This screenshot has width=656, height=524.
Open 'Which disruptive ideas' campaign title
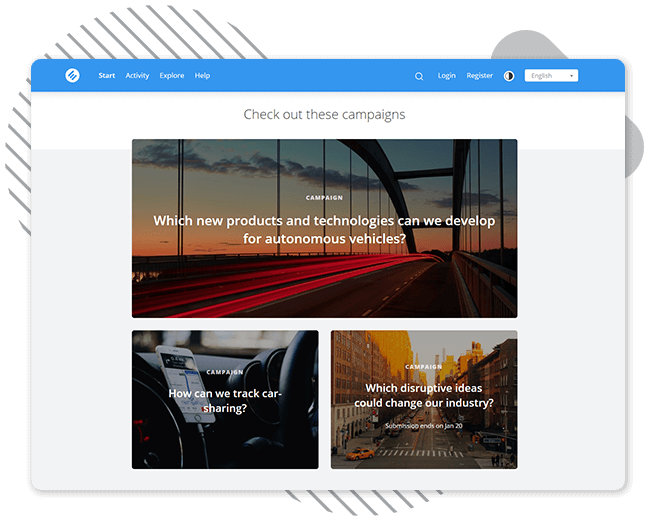pos(423,395)
